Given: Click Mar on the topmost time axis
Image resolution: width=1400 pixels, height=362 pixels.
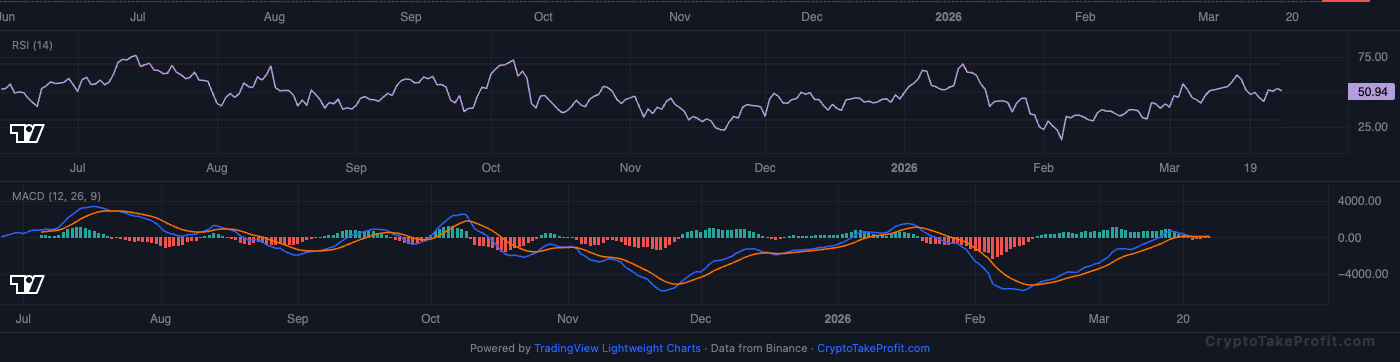Looking at the screenshot, I should click(x=1208, y=17).
